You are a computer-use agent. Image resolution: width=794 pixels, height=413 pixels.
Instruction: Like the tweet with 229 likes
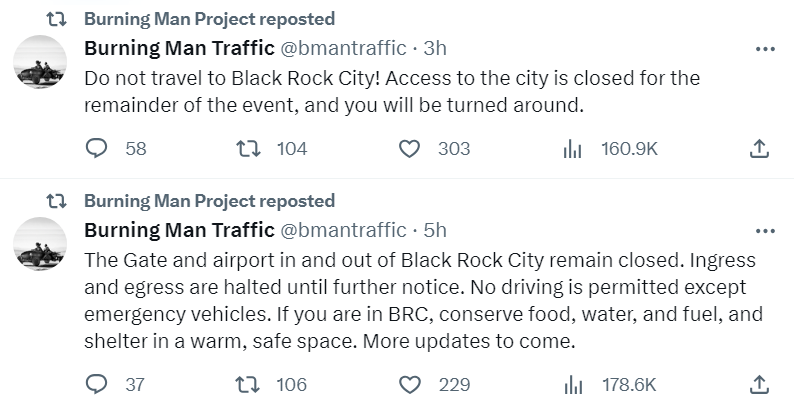pyautogui.click(x=409, y=385)
